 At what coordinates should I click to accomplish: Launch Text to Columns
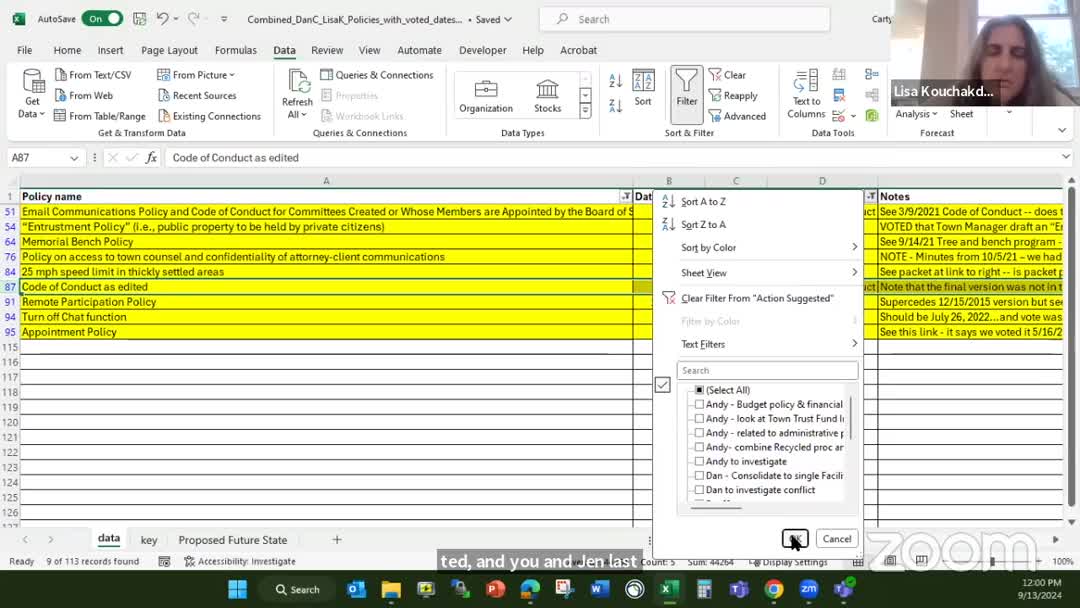806,94
